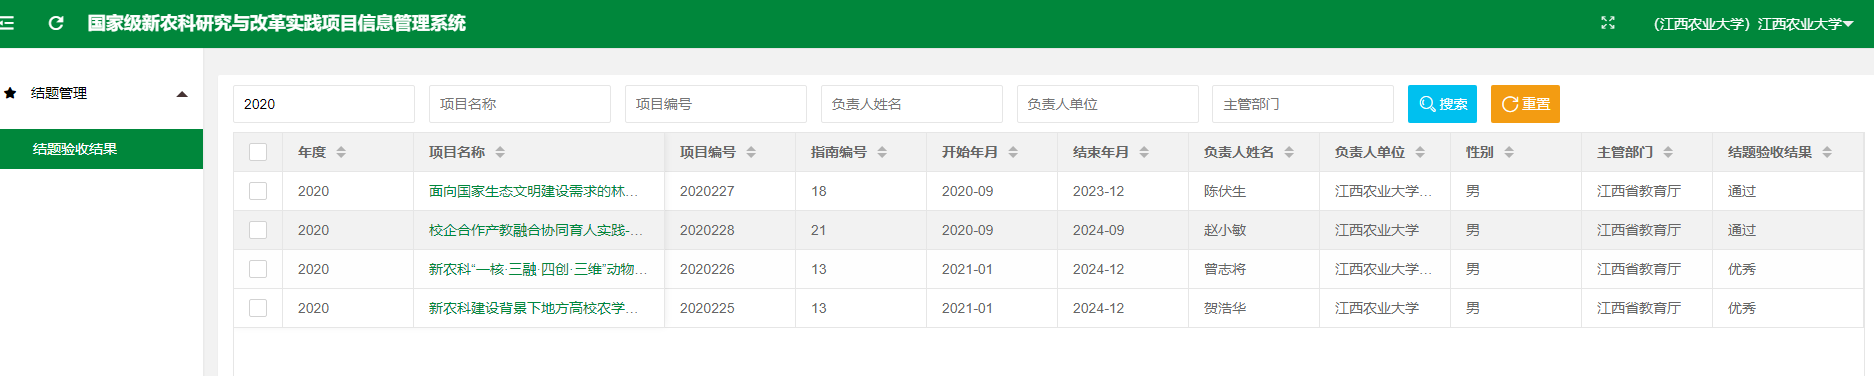The width and height of the screenshot is (1874, 376).
Task: Enter fullscreen with the expand icon
Action: (x=1608, y=23)
